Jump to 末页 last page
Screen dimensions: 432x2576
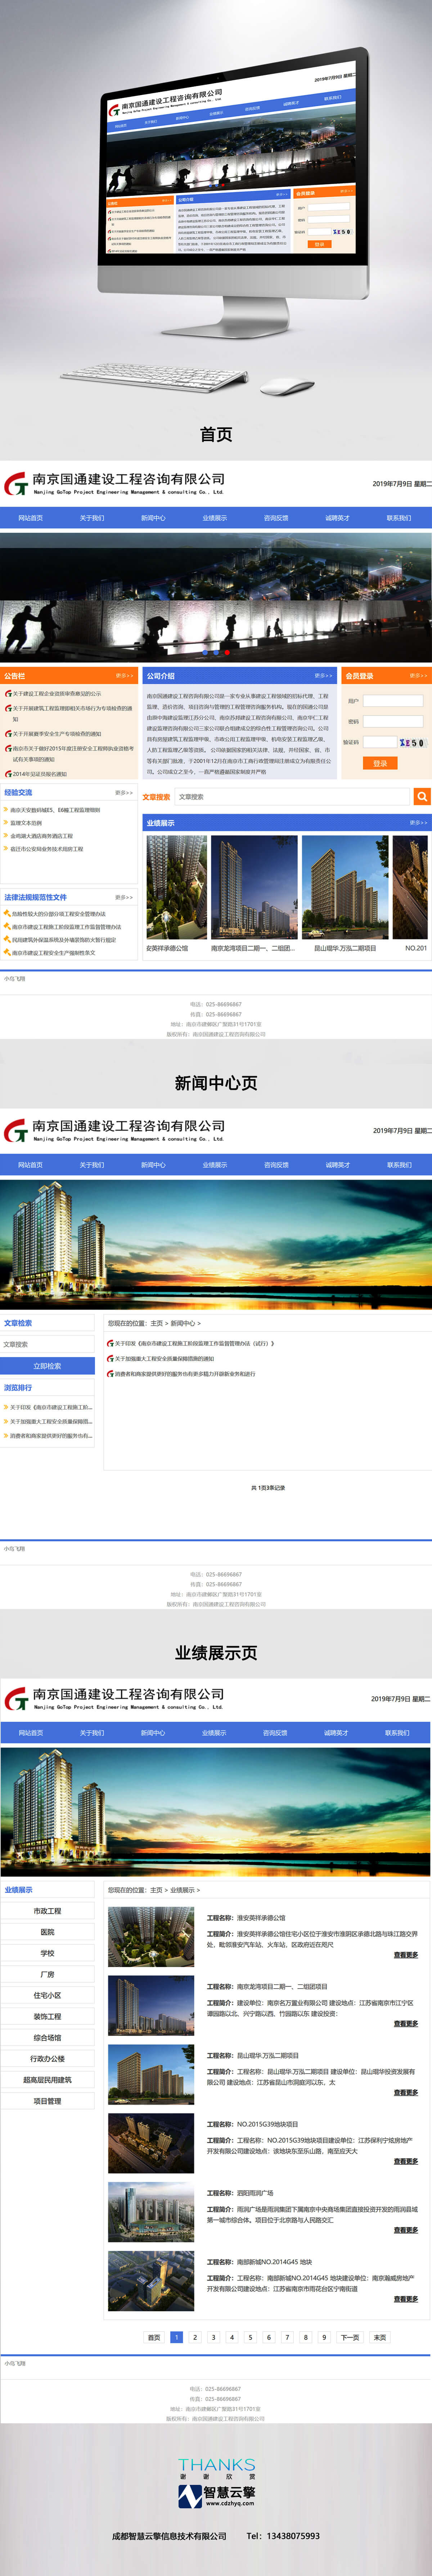pos(380,2337)
